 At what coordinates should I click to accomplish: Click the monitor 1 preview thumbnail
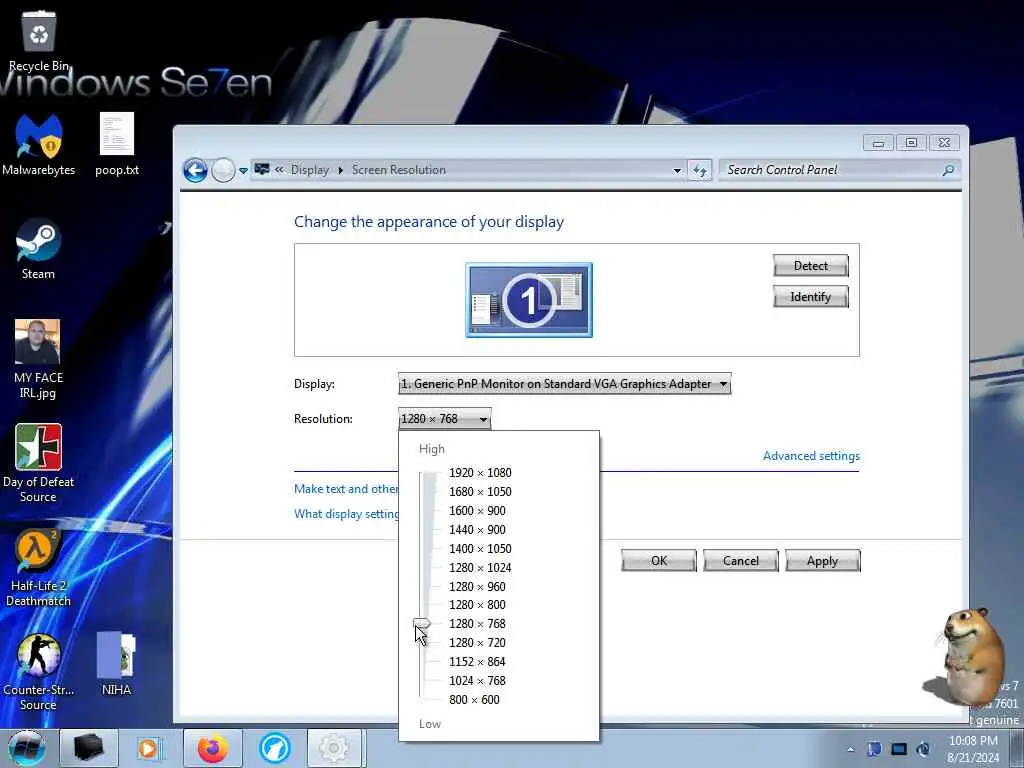(529, 300)
